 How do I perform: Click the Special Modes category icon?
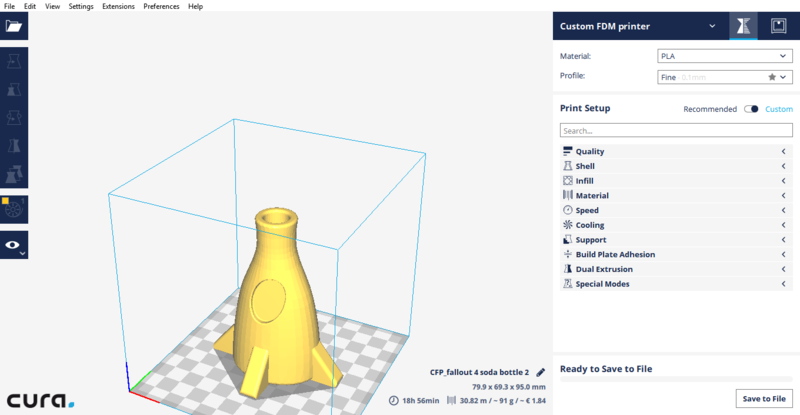coord(567,284)
